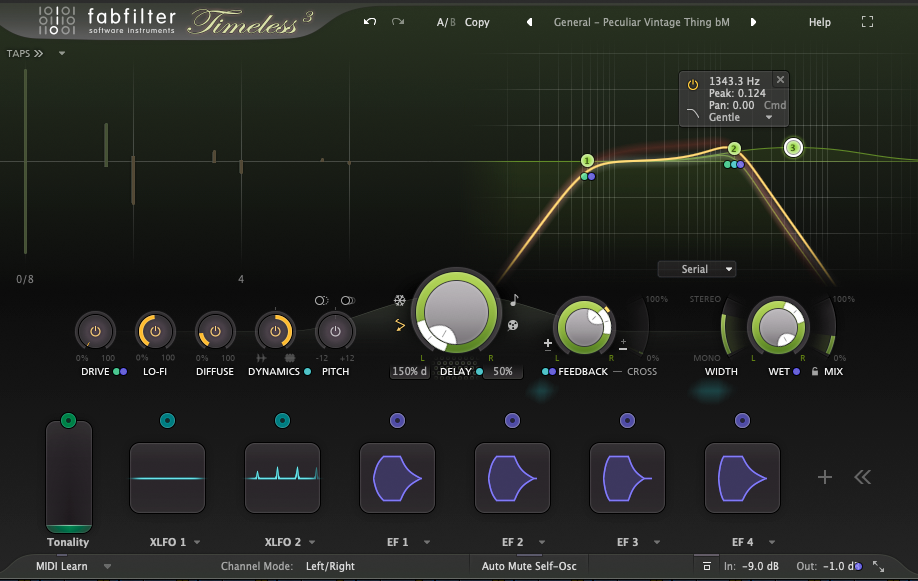Click the XLFO 2 modulation drag dot

point(282,420)
